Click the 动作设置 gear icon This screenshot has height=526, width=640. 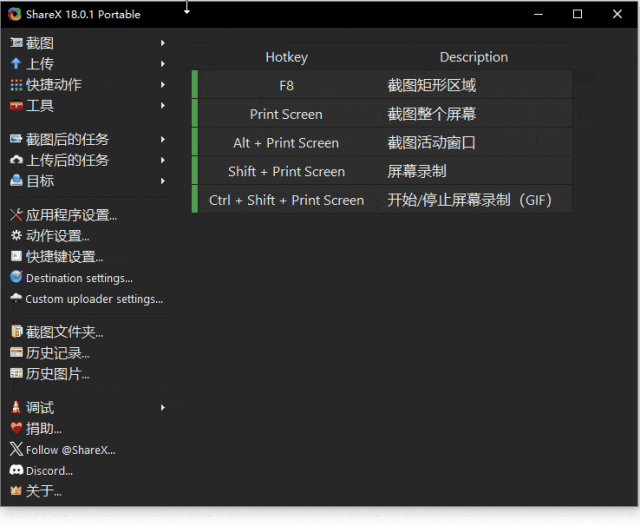(16, 235)
